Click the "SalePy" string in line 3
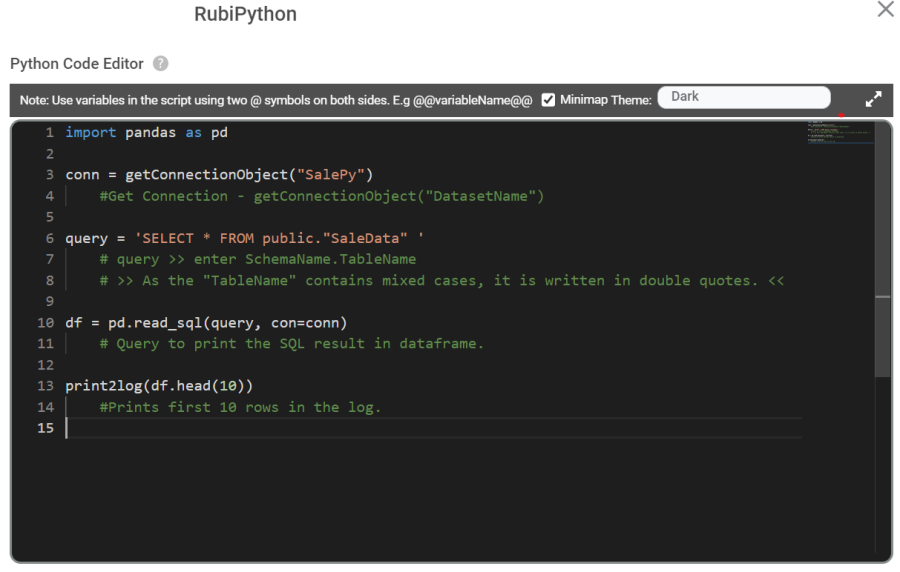This screenshot has width=900, height=572. (x=330, y=175)
